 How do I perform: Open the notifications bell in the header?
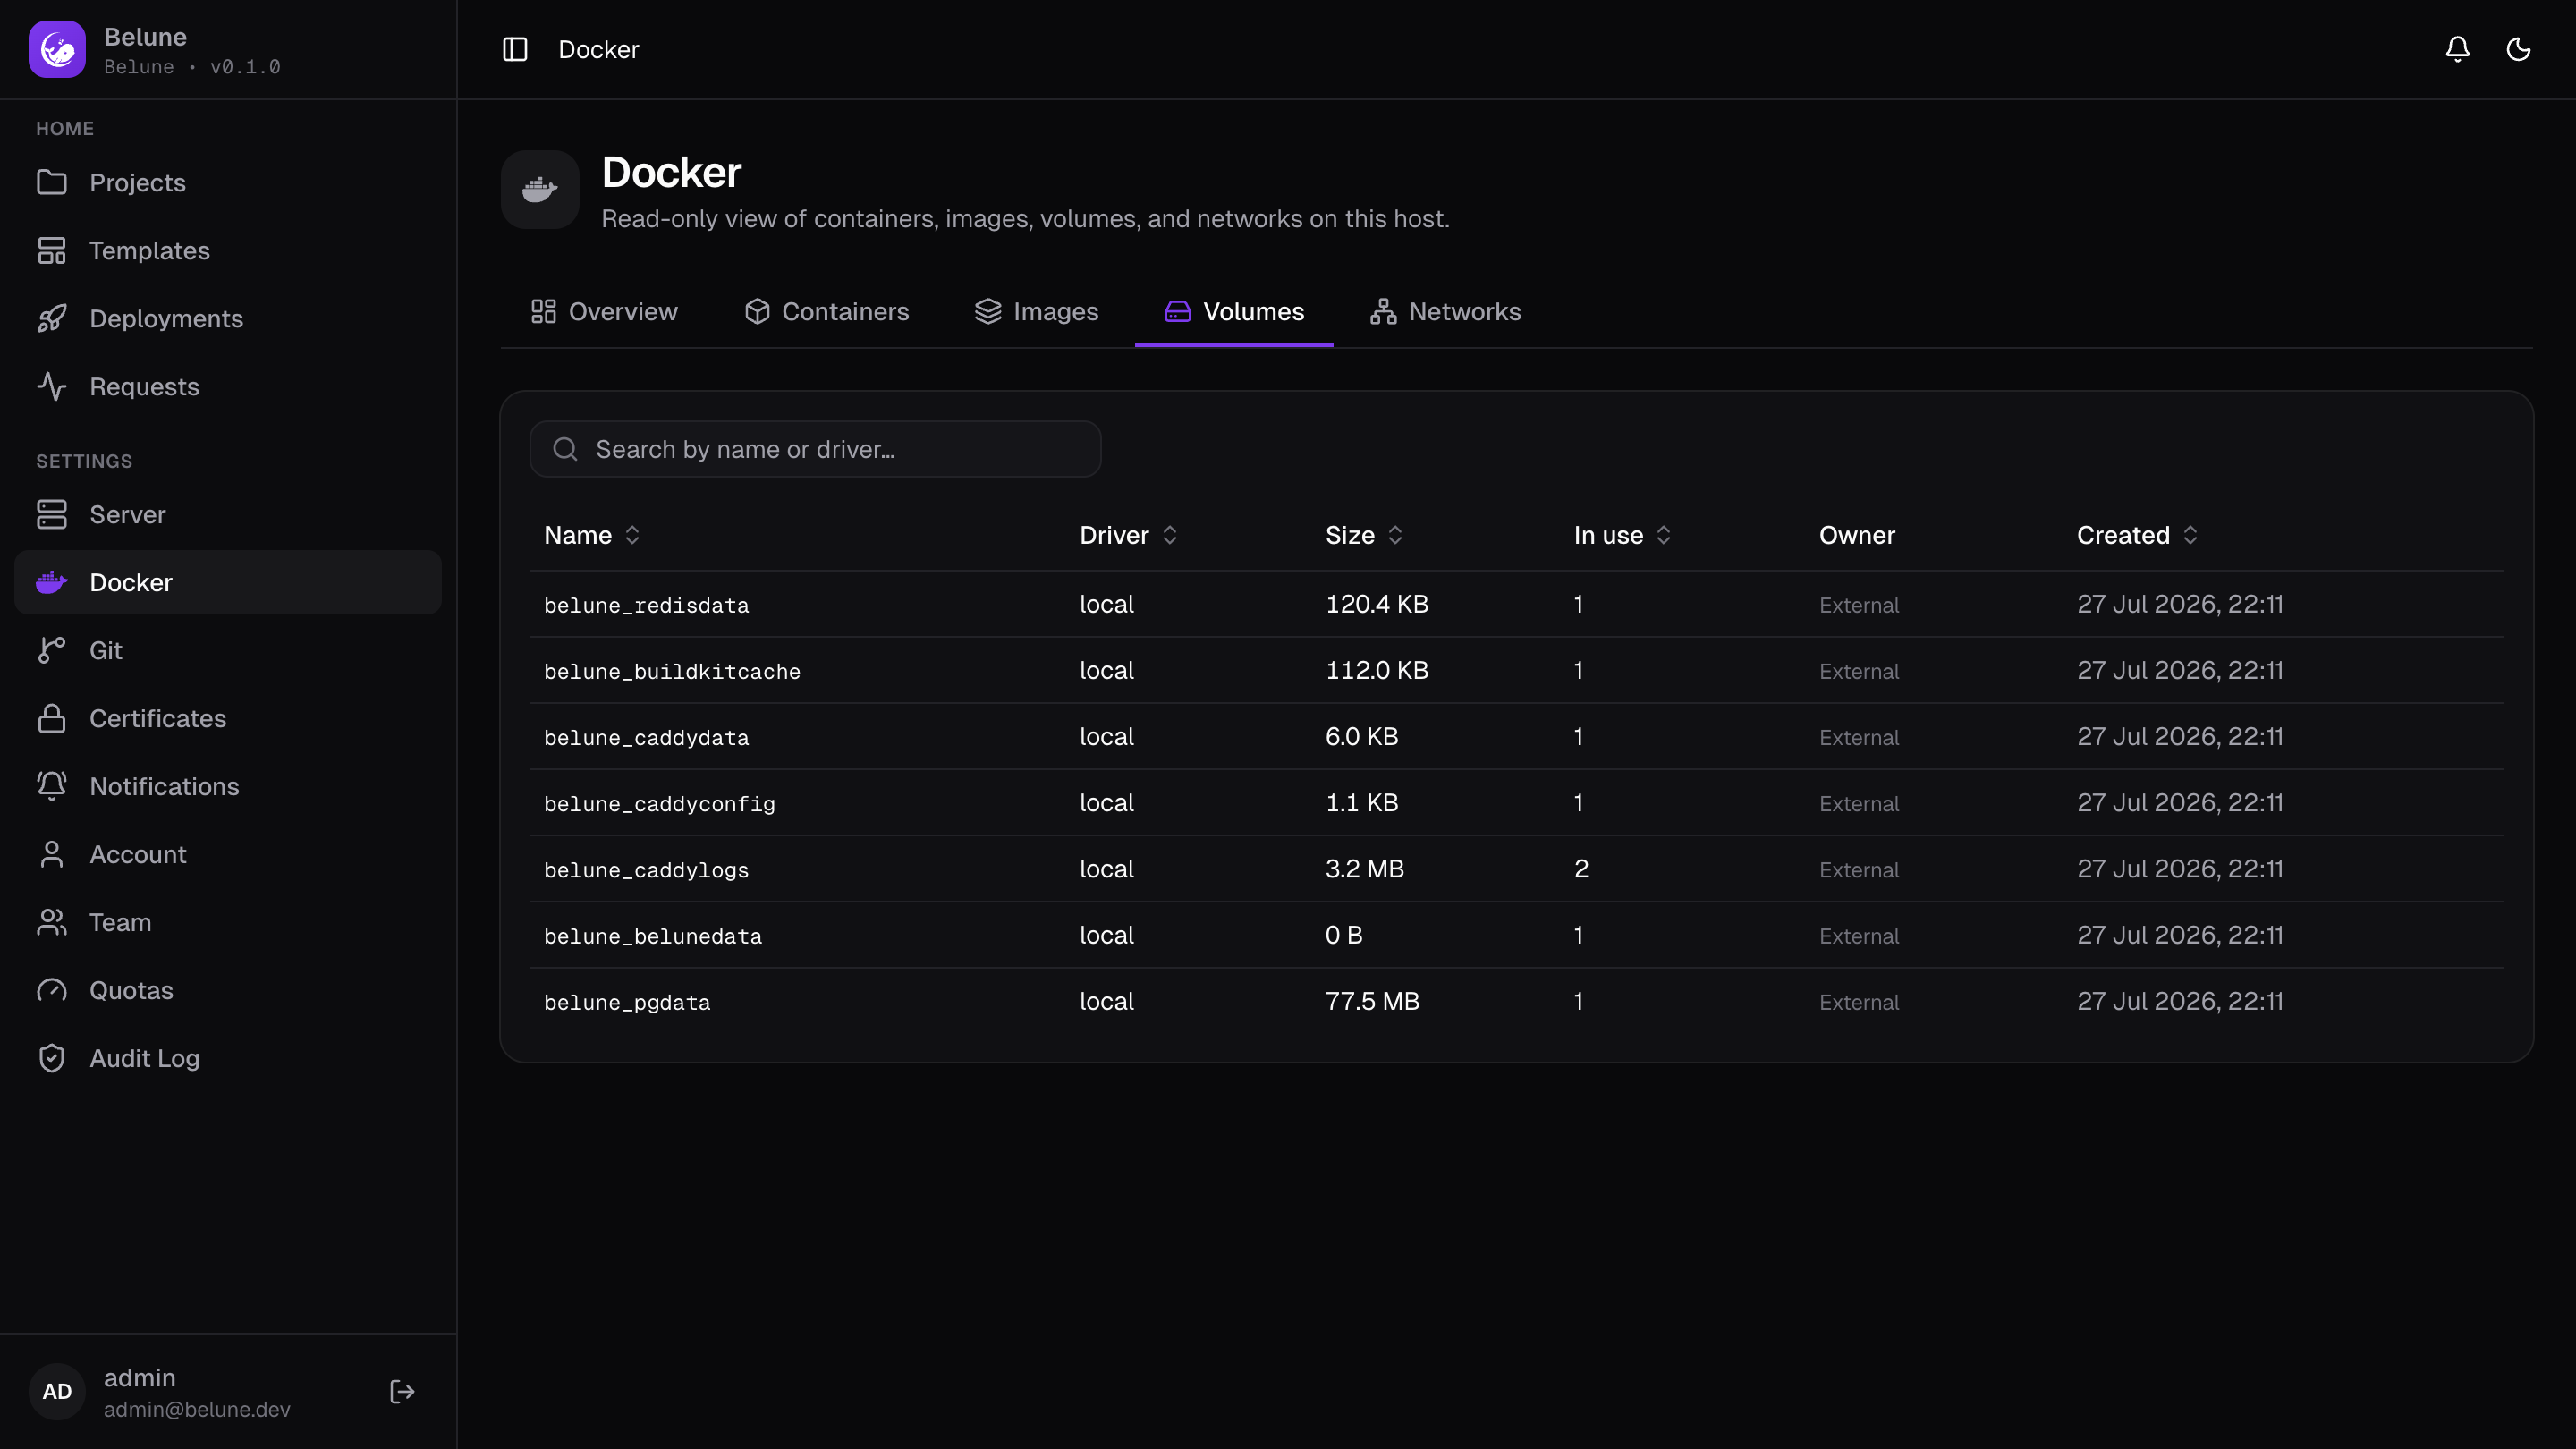tap(2457, 49)
